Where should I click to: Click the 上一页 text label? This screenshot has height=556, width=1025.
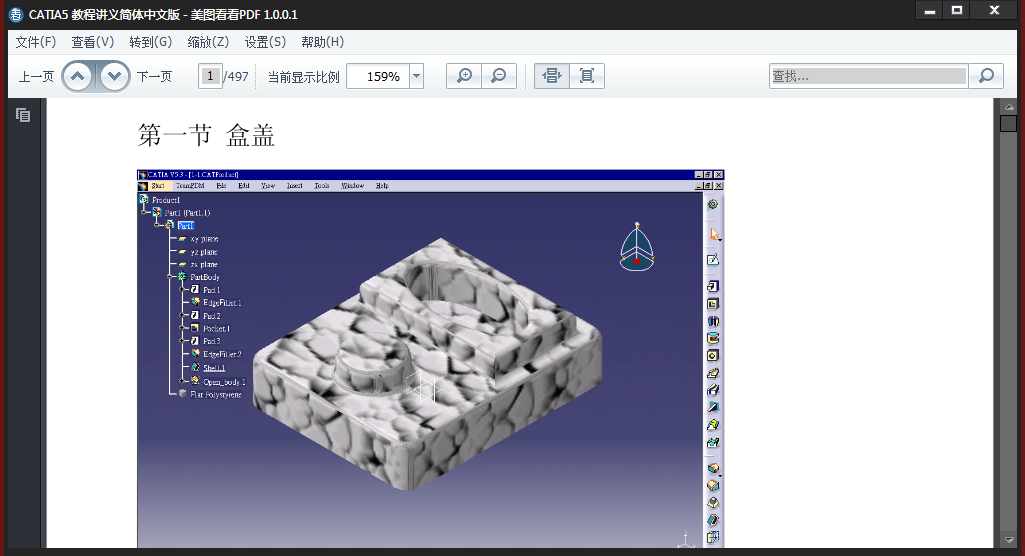36,77
